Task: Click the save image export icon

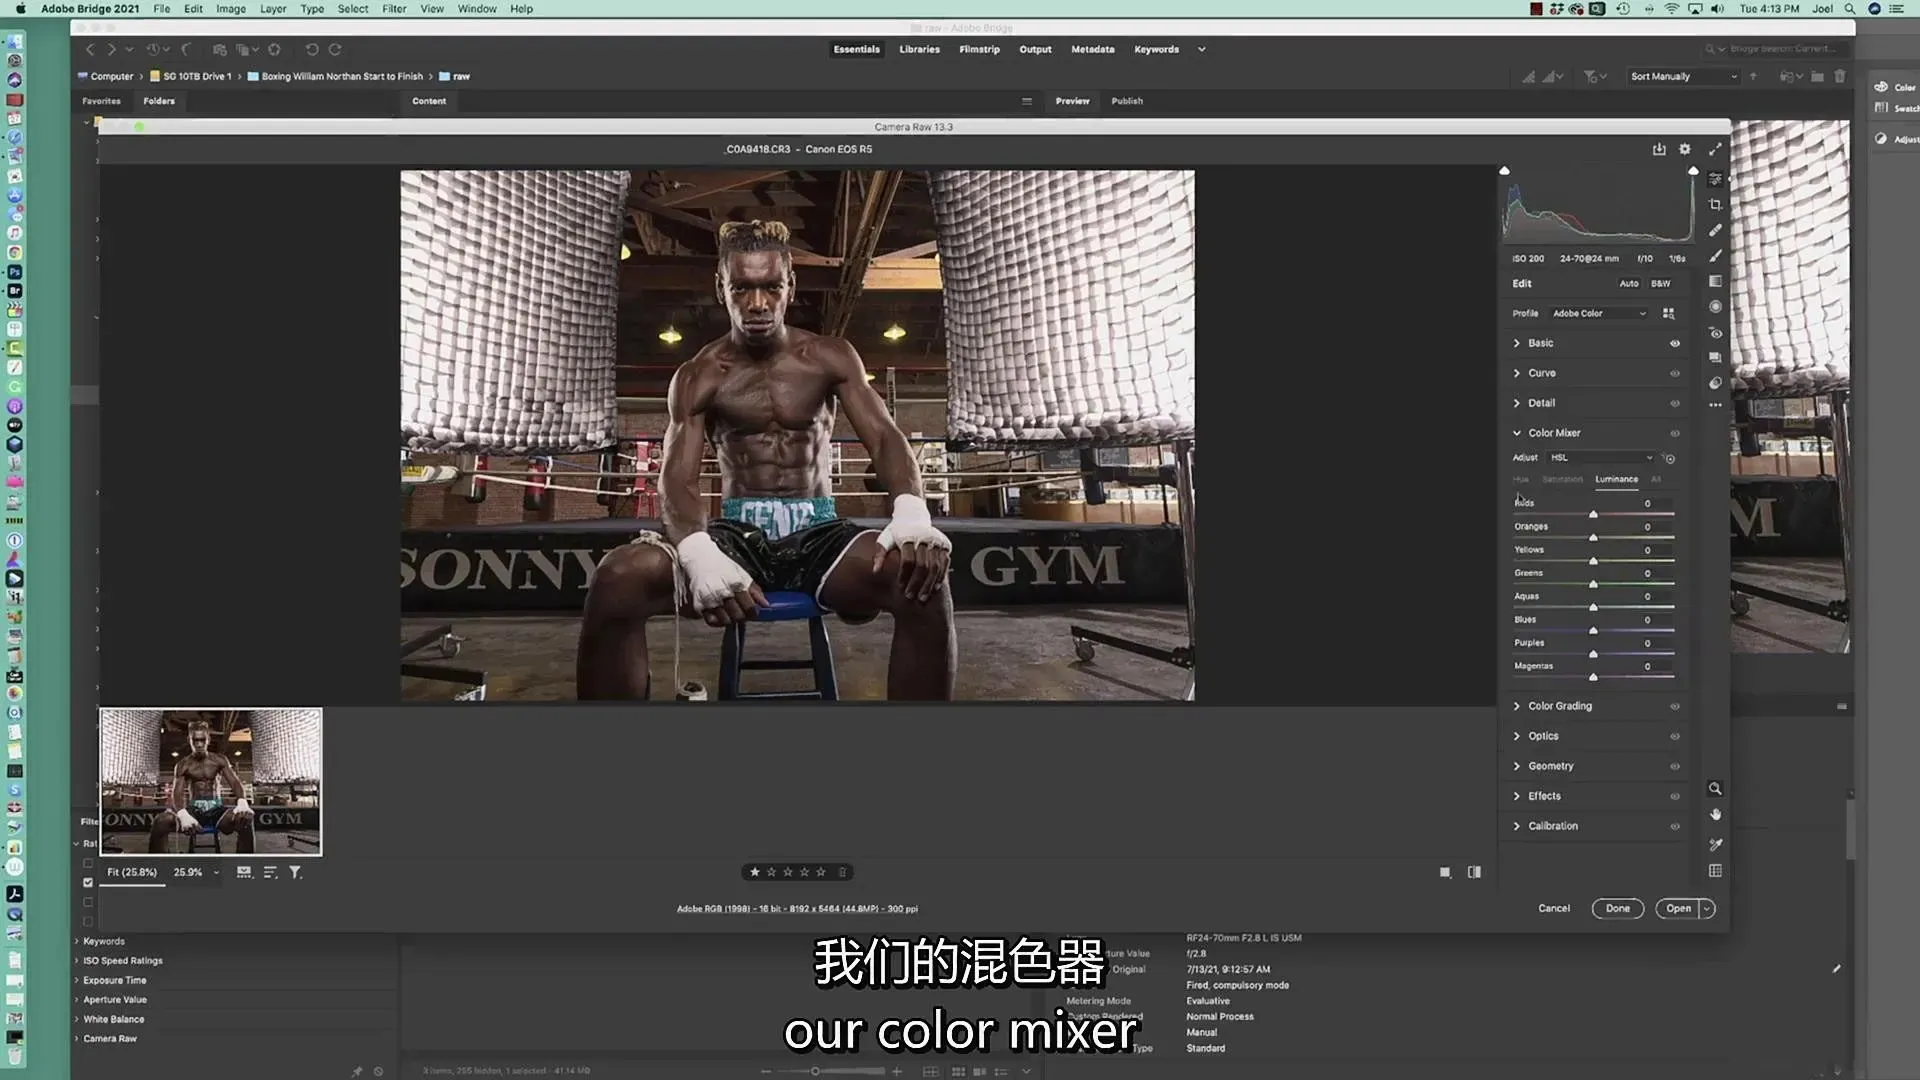Action: point(1659,149)
